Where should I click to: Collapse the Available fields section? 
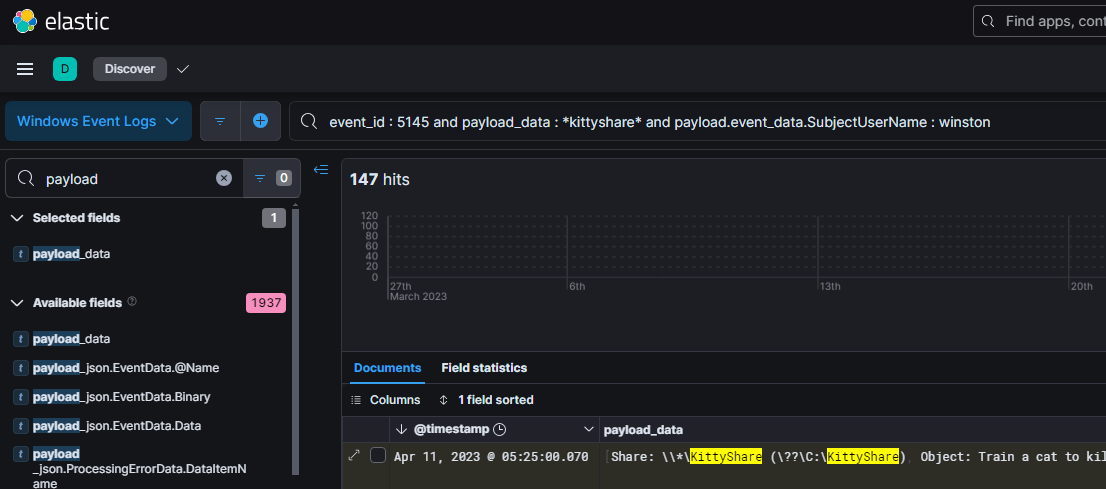click(x=18, y=303)
